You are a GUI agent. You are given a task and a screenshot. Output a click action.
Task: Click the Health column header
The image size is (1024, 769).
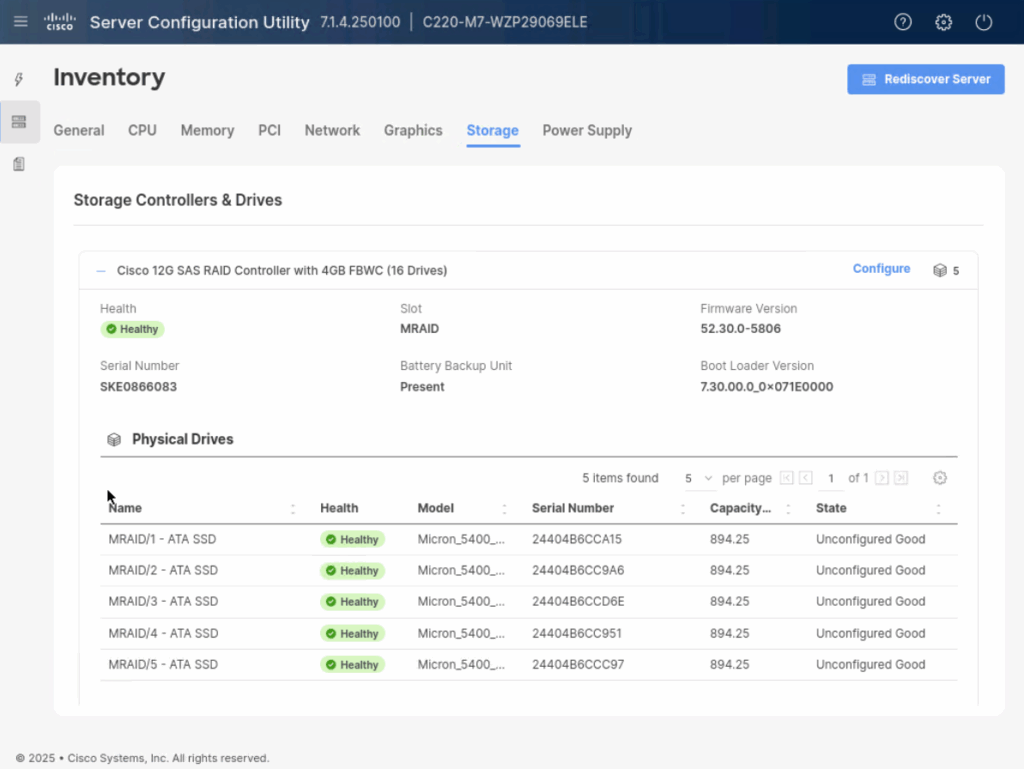tap(339, 508)
